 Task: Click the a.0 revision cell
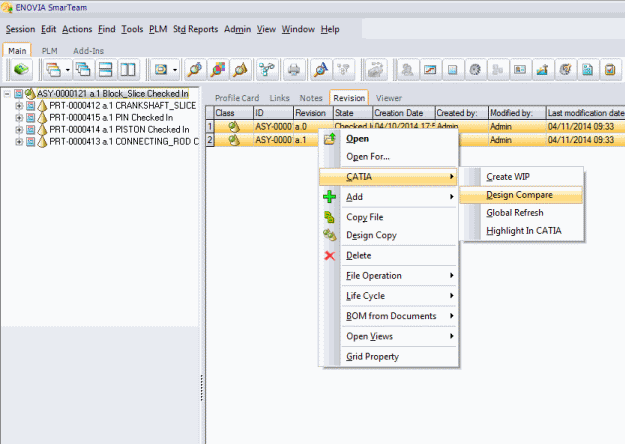[305, 126]
